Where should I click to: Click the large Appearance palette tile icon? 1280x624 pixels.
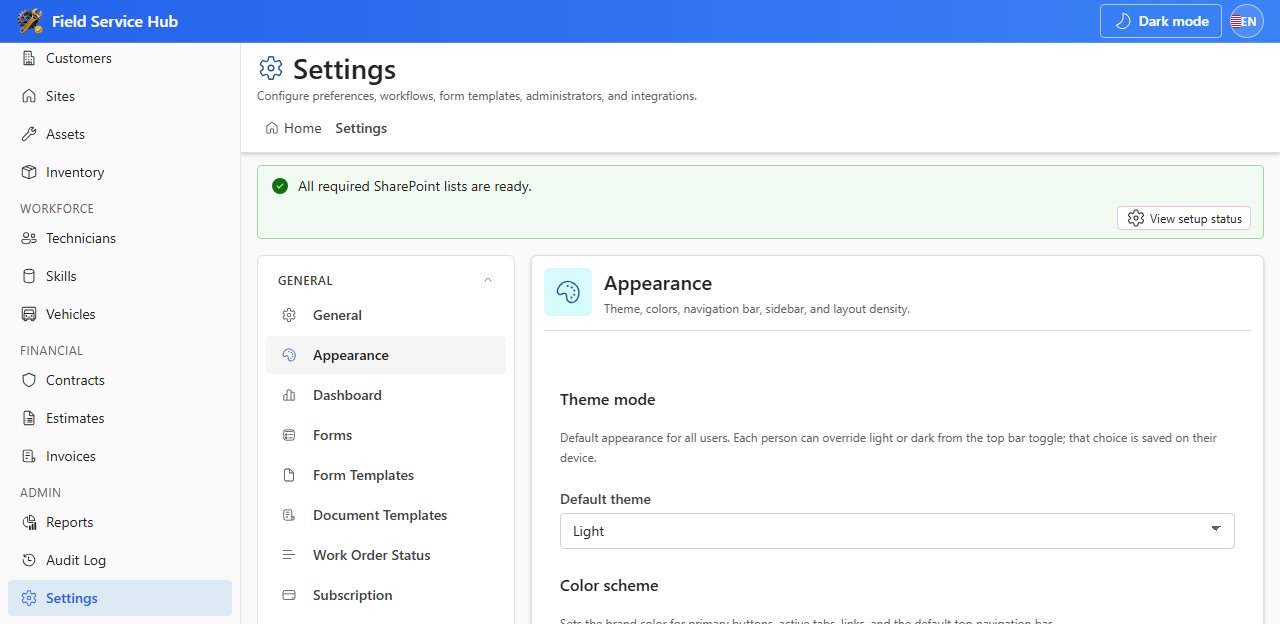(568, 292)
